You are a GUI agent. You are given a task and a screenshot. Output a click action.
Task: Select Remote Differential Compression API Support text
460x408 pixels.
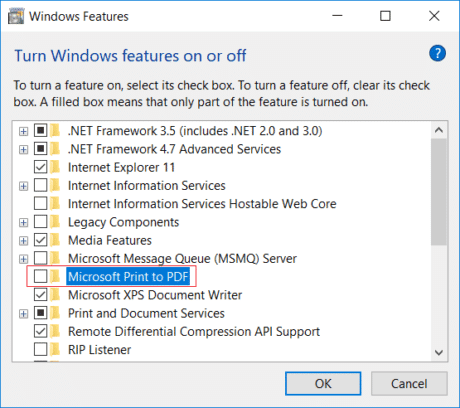point(194,331)
